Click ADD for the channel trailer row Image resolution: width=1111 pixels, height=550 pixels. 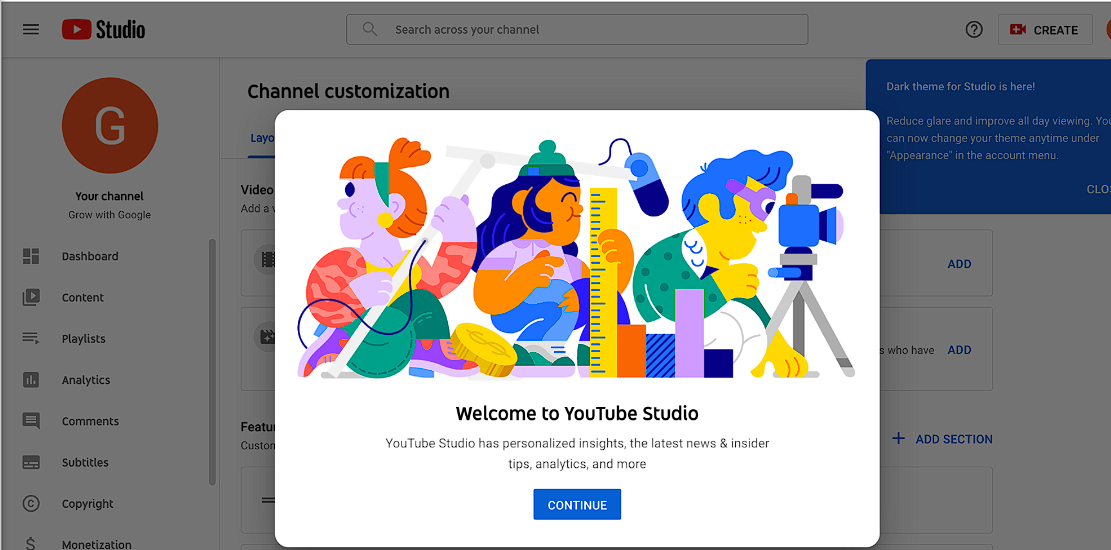coord(959,264)
